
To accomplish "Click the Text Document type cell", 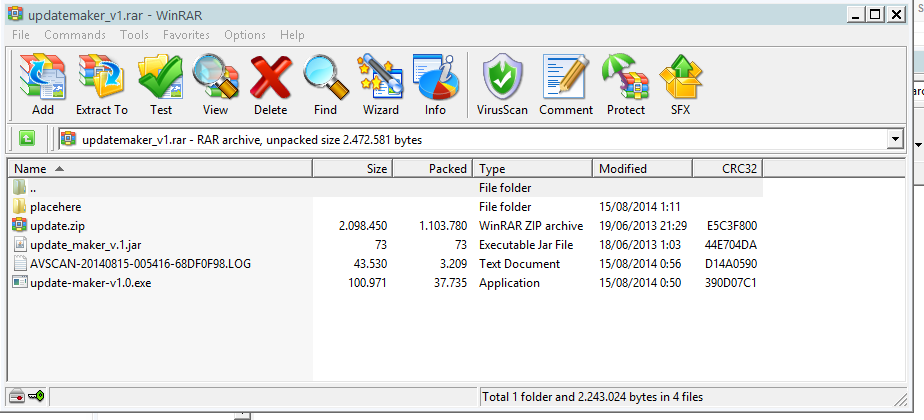I will coord(519,263).
